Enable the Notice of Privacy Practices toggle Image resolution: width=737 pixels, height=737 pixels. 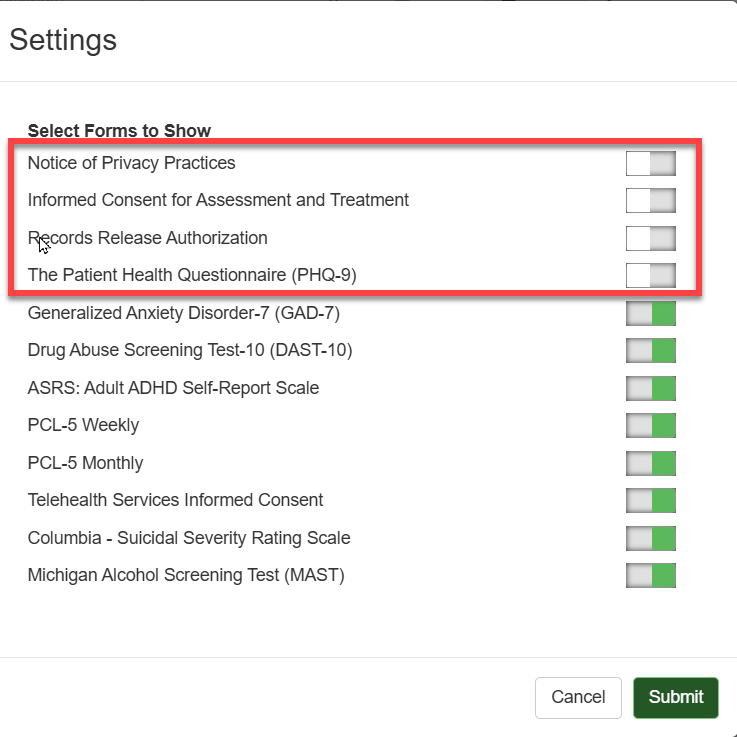[x=650, y=163]
